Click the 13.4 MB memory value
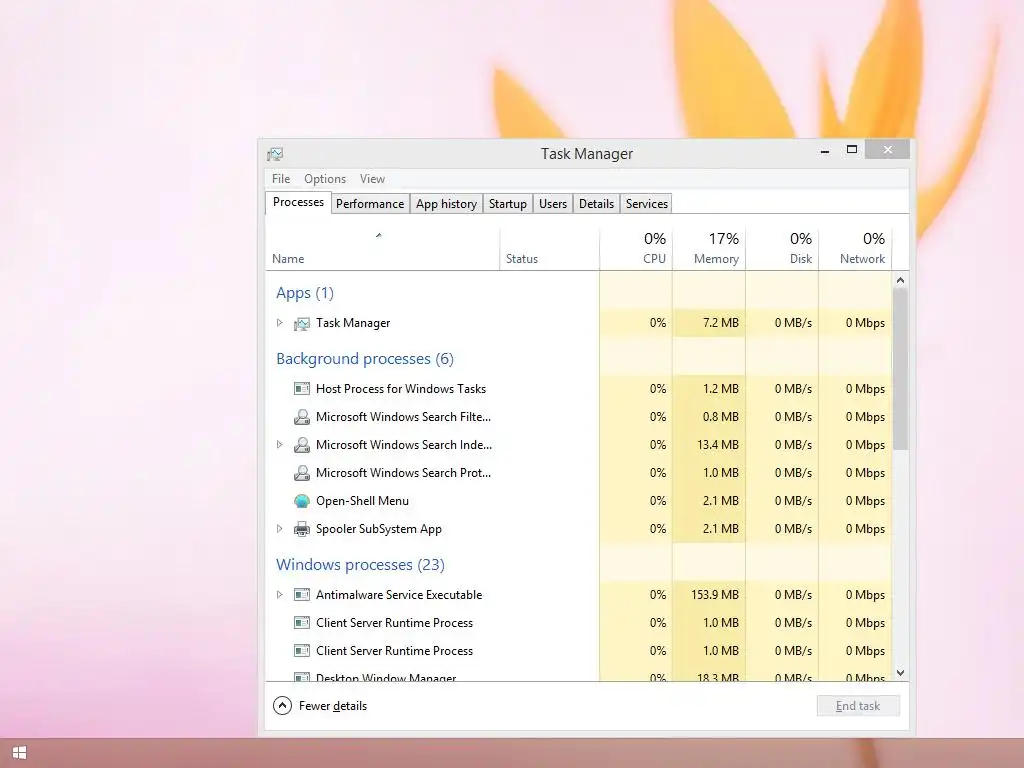Screen dimensions: 1024x768 click(718, 445)
